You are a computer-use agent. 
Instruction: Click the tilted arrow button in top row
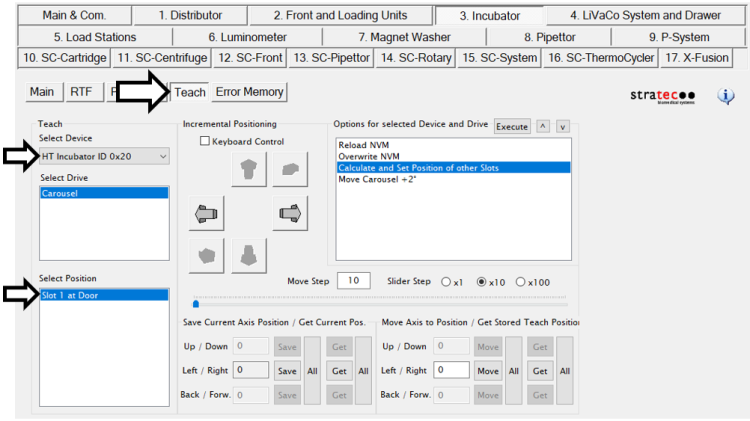pyautogui.click(x=289, y=170)
